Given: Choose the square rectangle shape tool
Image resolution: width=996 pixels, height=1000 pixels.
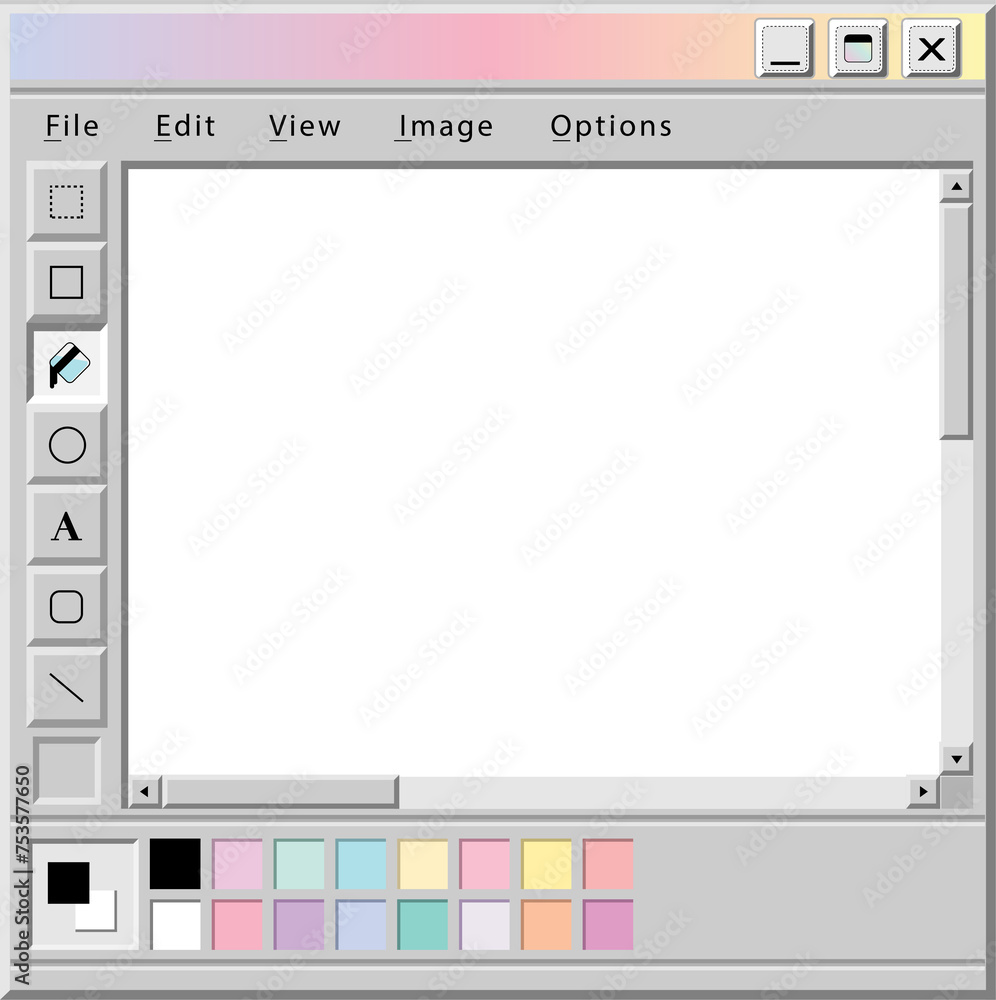Looking at the screenshot, I should [67, 283].
